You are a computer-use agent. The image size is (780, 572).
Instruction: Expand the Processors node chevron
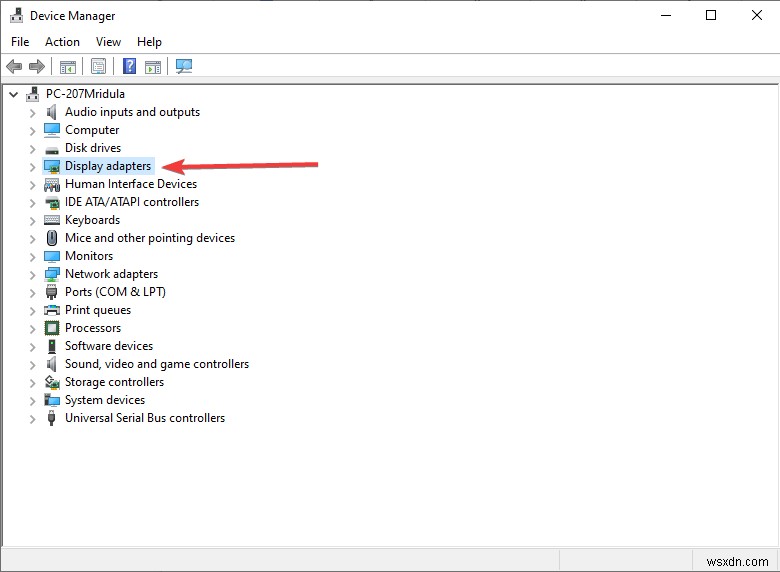tap(32, 329)
